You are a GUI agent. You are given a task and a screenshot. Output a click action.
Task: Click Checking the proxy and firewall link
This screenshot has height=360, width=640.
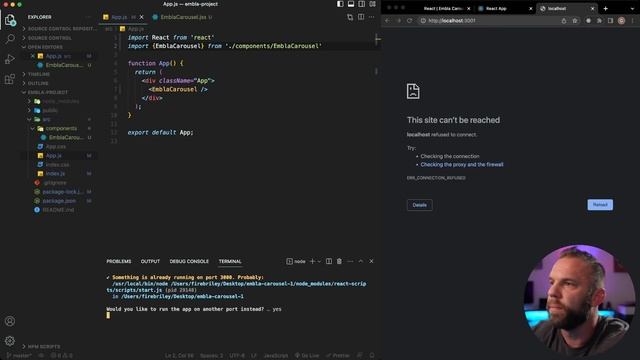[462, 164]
